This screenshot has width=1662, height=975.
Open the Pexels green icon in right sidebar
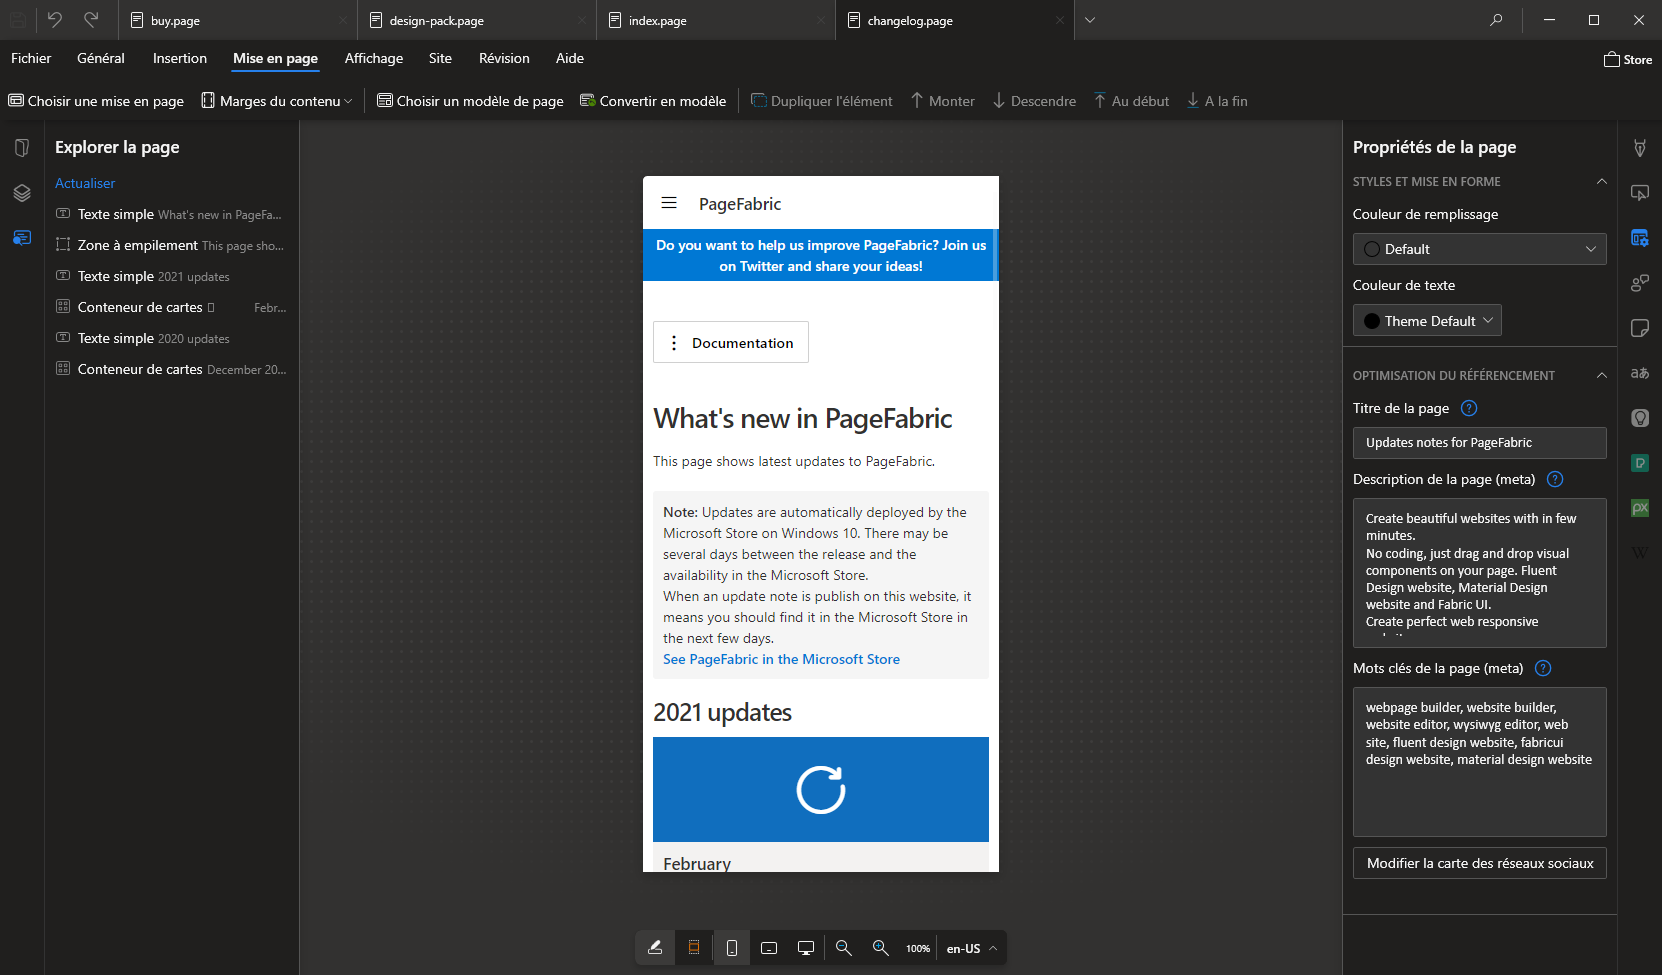point(1640,463)
